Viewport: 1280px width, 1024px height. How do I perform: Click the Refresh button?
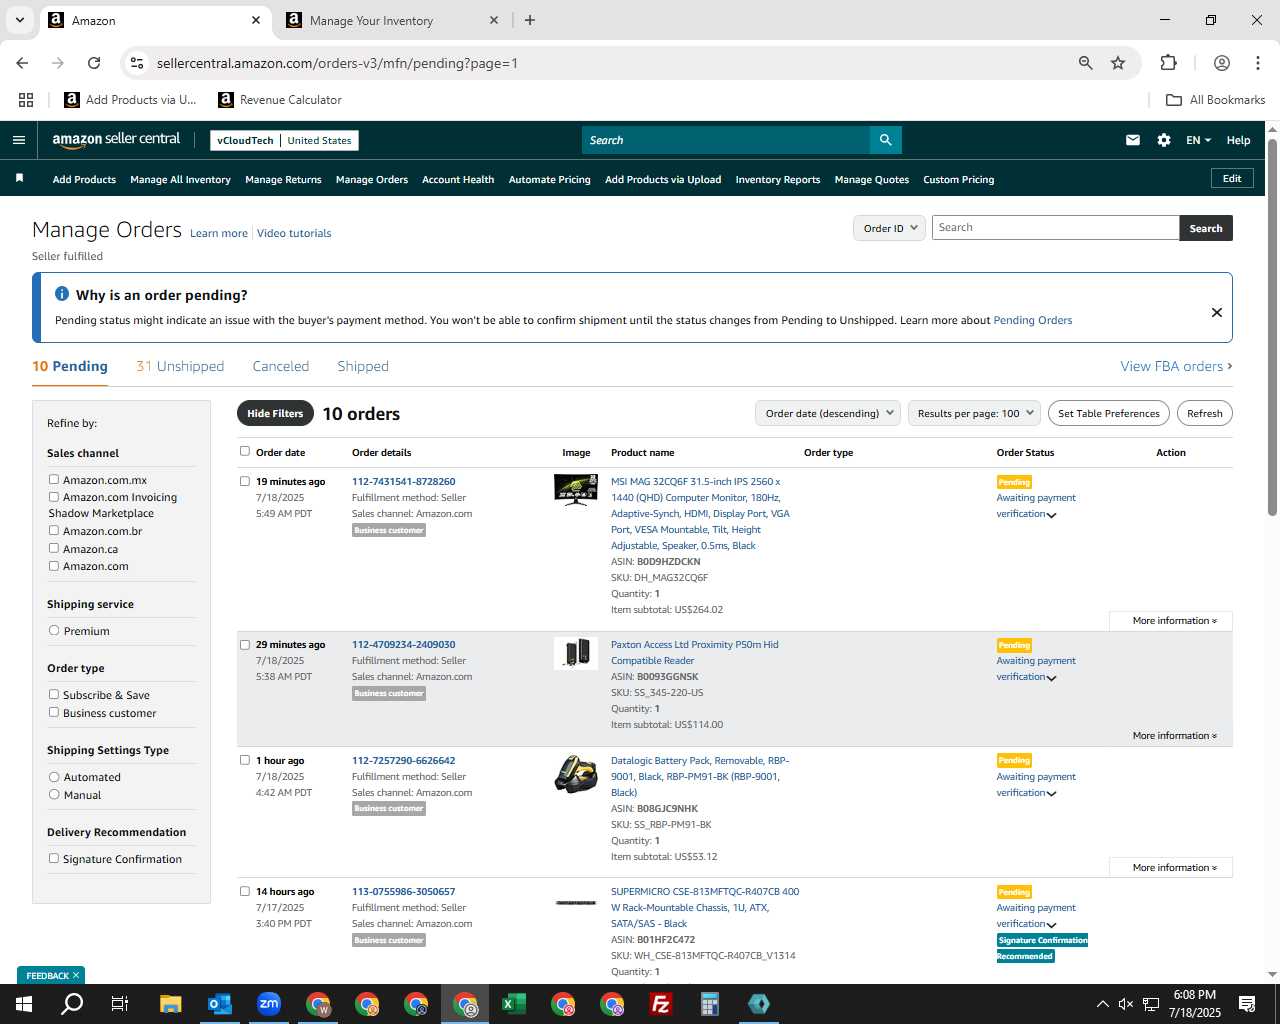(x=1205, y=413)
